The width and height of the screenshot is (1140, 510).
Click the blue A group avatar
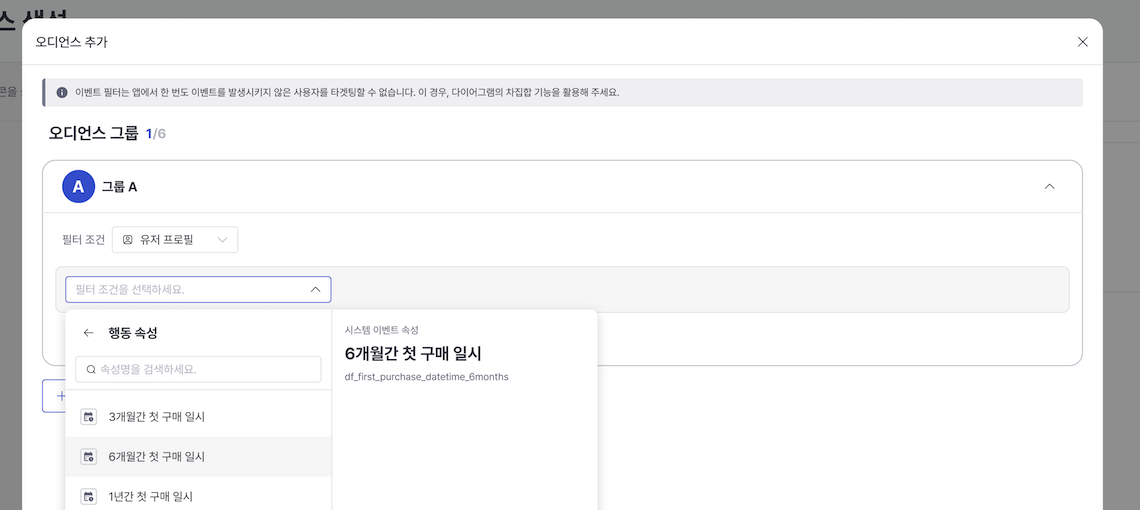[x=79, y=187]
